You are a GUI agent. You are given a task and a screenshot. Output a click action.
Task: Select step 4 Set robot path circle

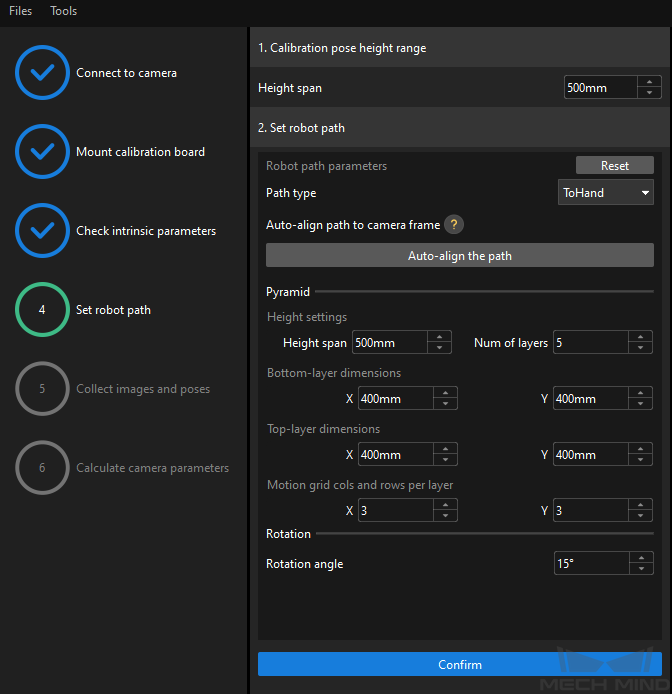42,310
